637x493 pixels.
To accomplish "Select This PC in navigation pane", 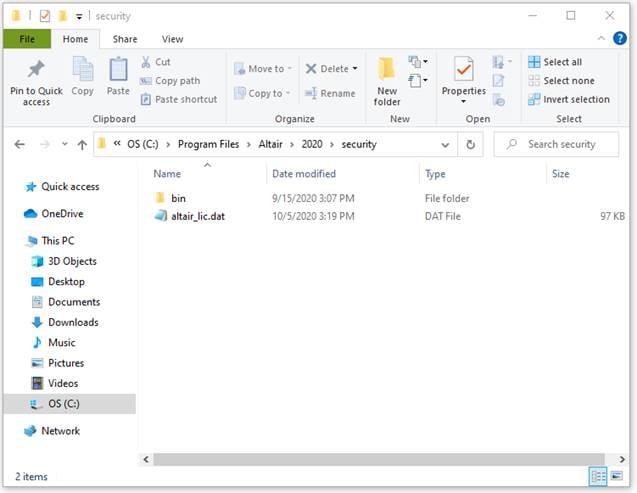I will (50, 241).
